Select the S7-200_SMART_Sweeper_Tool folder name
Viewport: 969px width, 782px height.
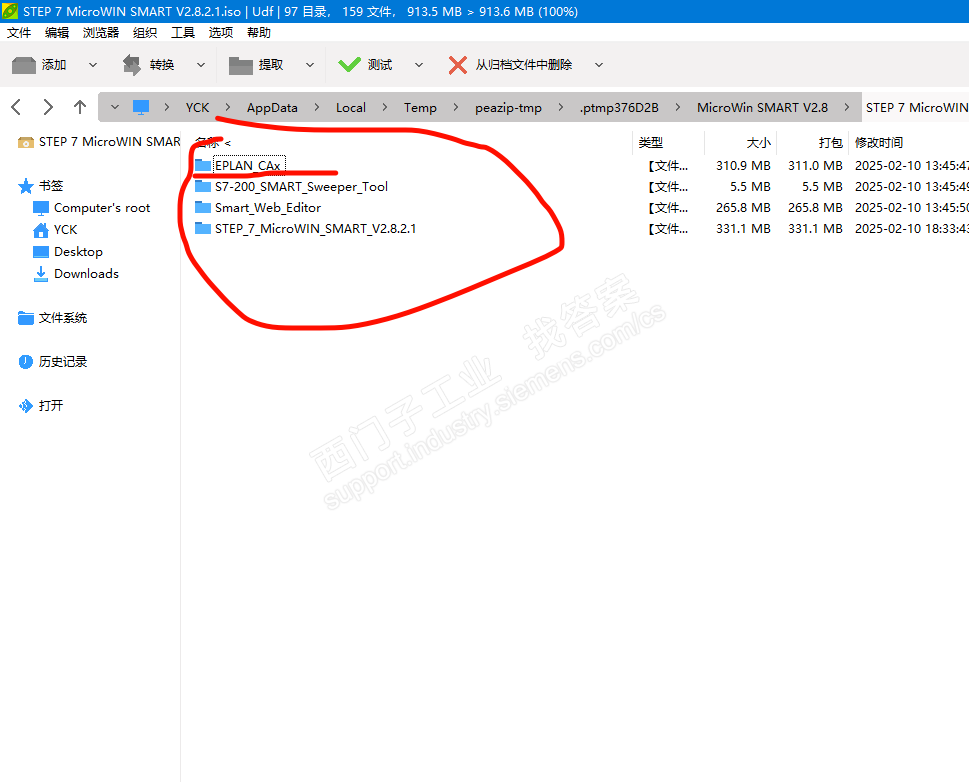pos(302,187)
